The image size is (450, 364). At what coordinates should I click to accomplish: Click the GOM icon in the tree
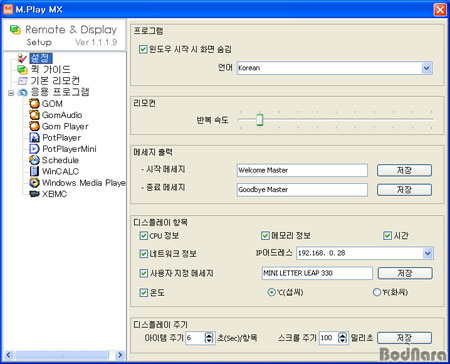pyautogui.click(x=34, y=104)
